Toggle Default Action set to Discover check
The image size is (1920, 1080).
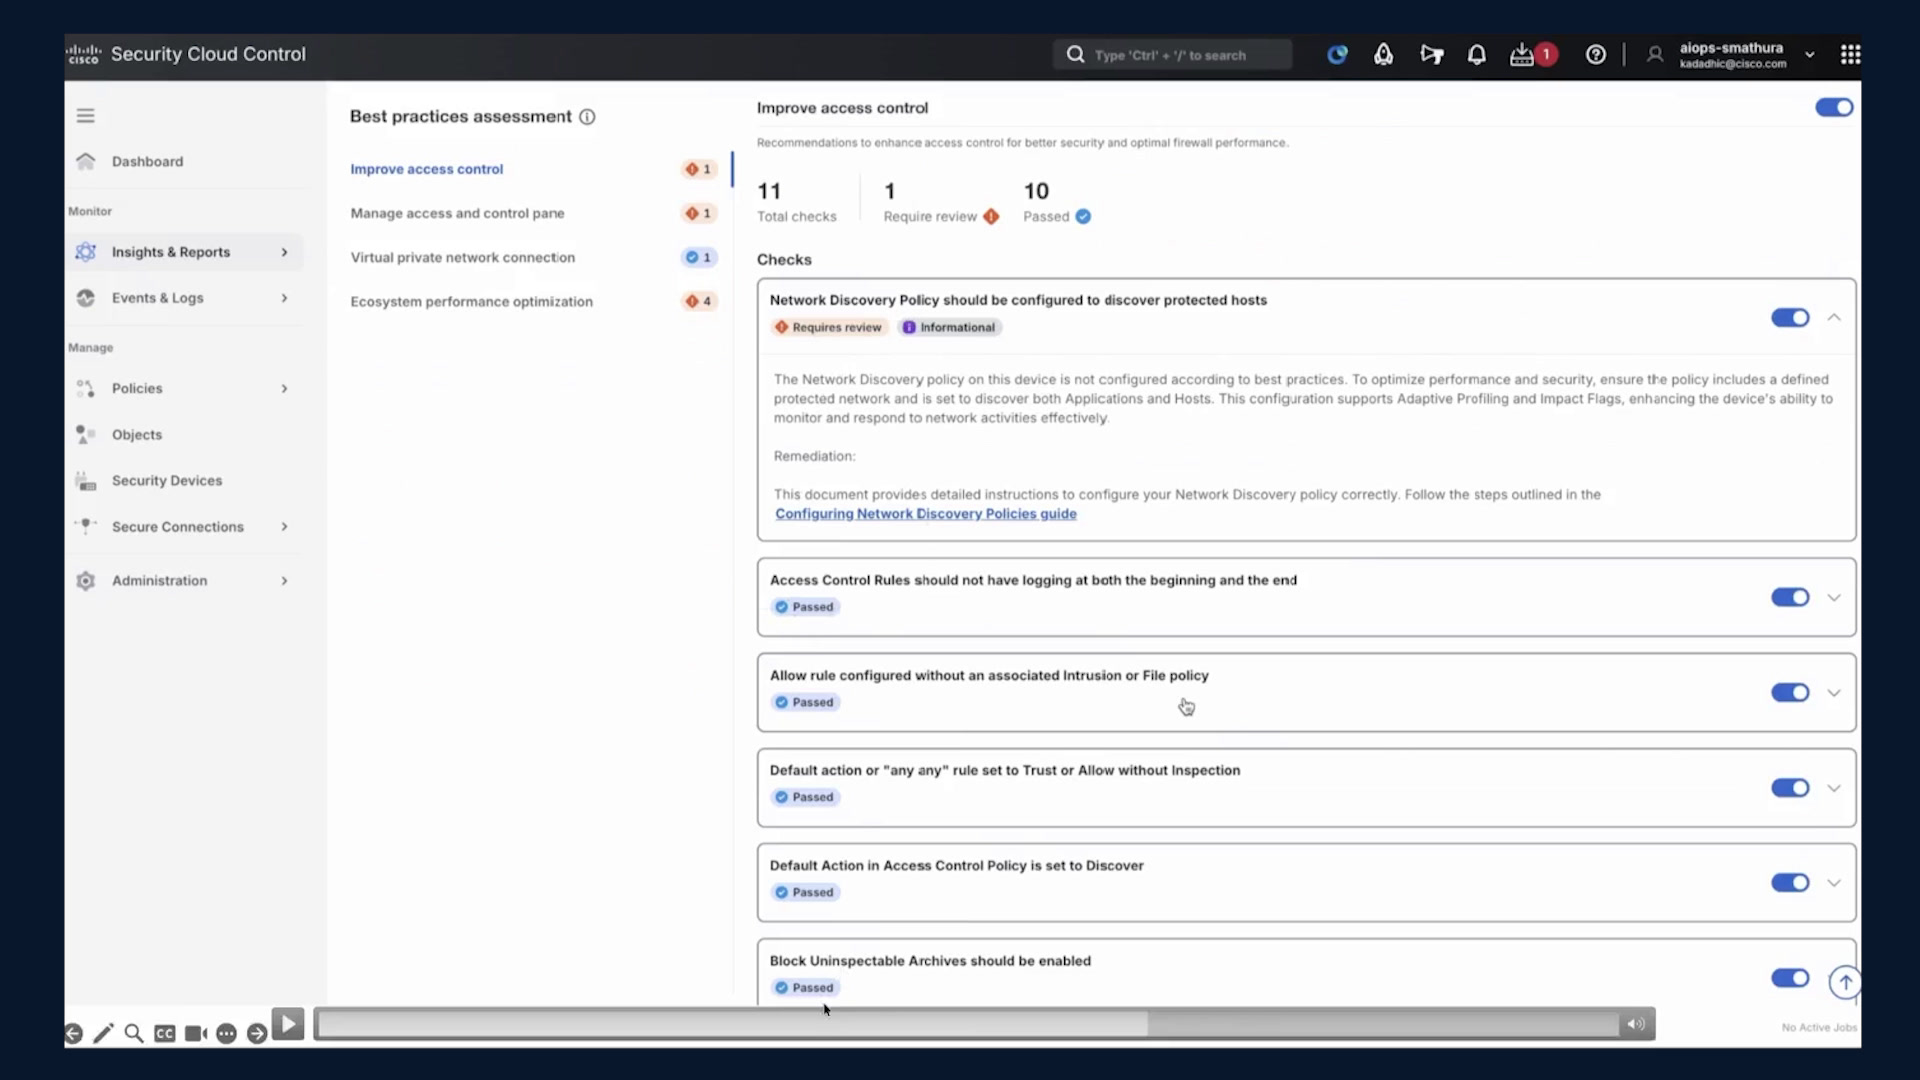1790,883
